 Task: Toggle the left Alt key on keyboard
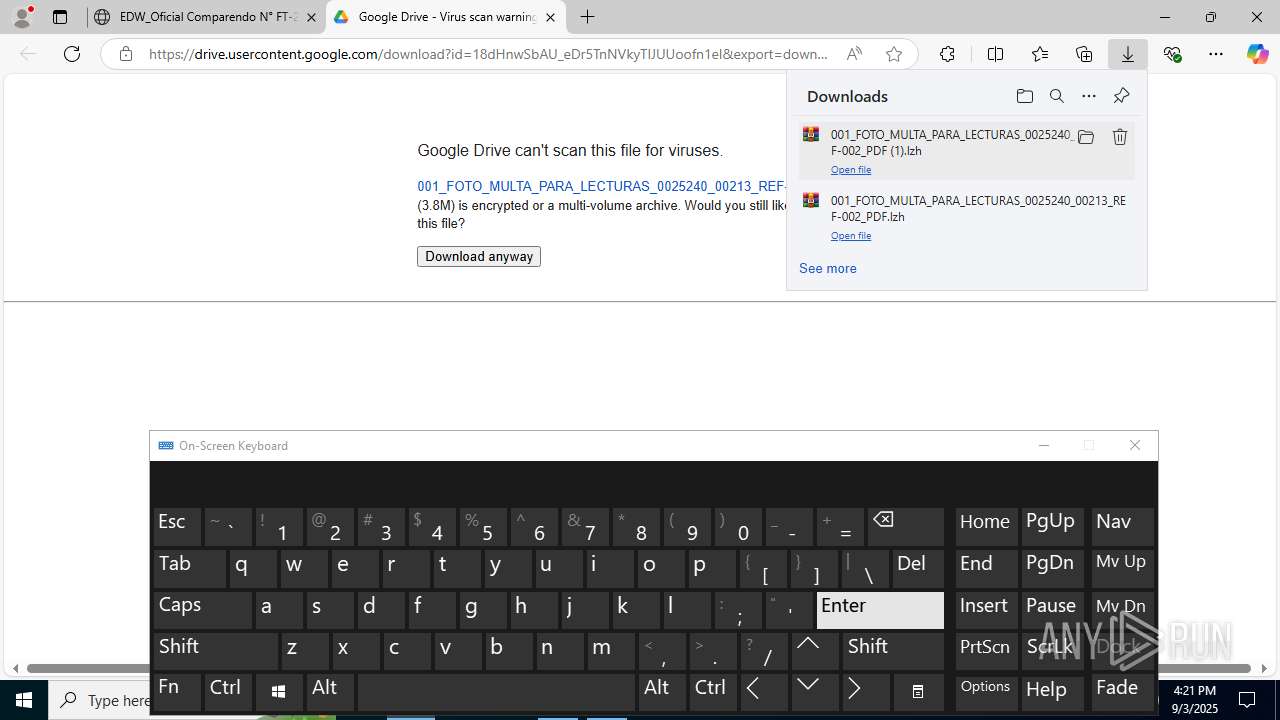coord(330,692)
